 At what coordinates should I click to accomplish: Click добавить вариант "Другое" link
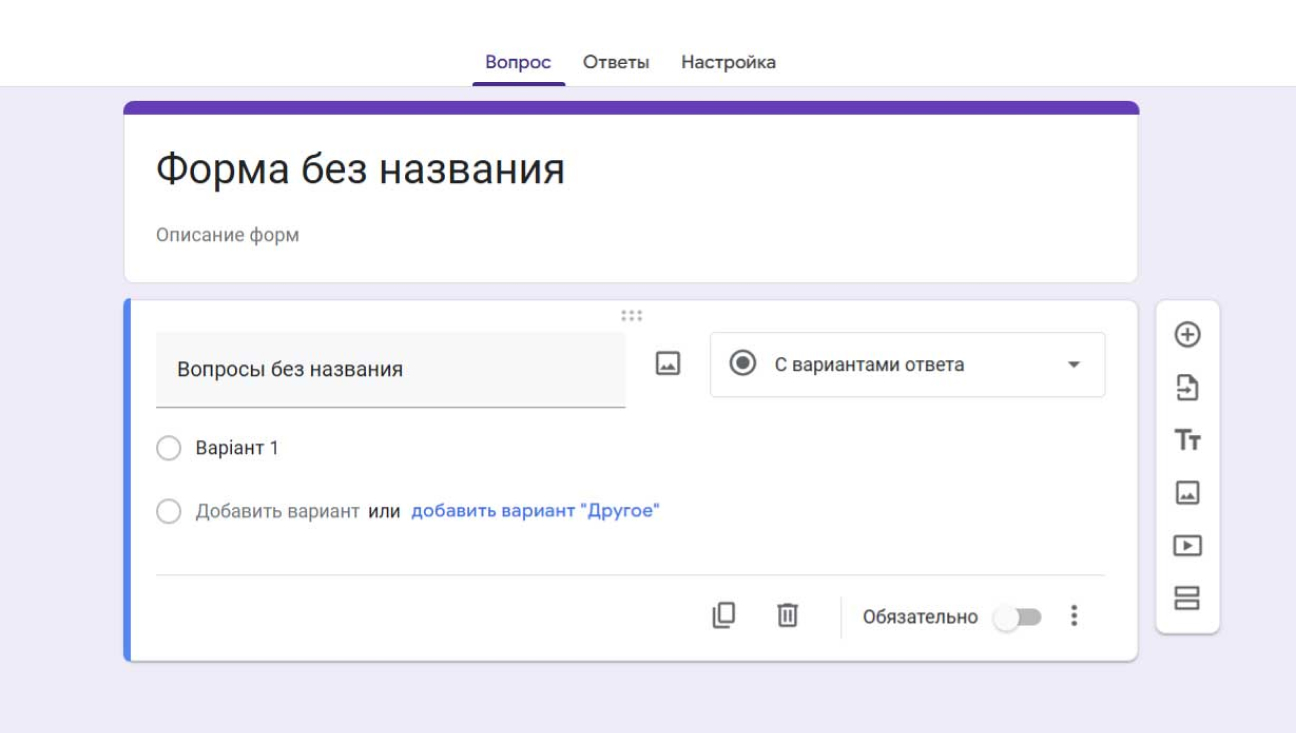(x=535, y=511)
